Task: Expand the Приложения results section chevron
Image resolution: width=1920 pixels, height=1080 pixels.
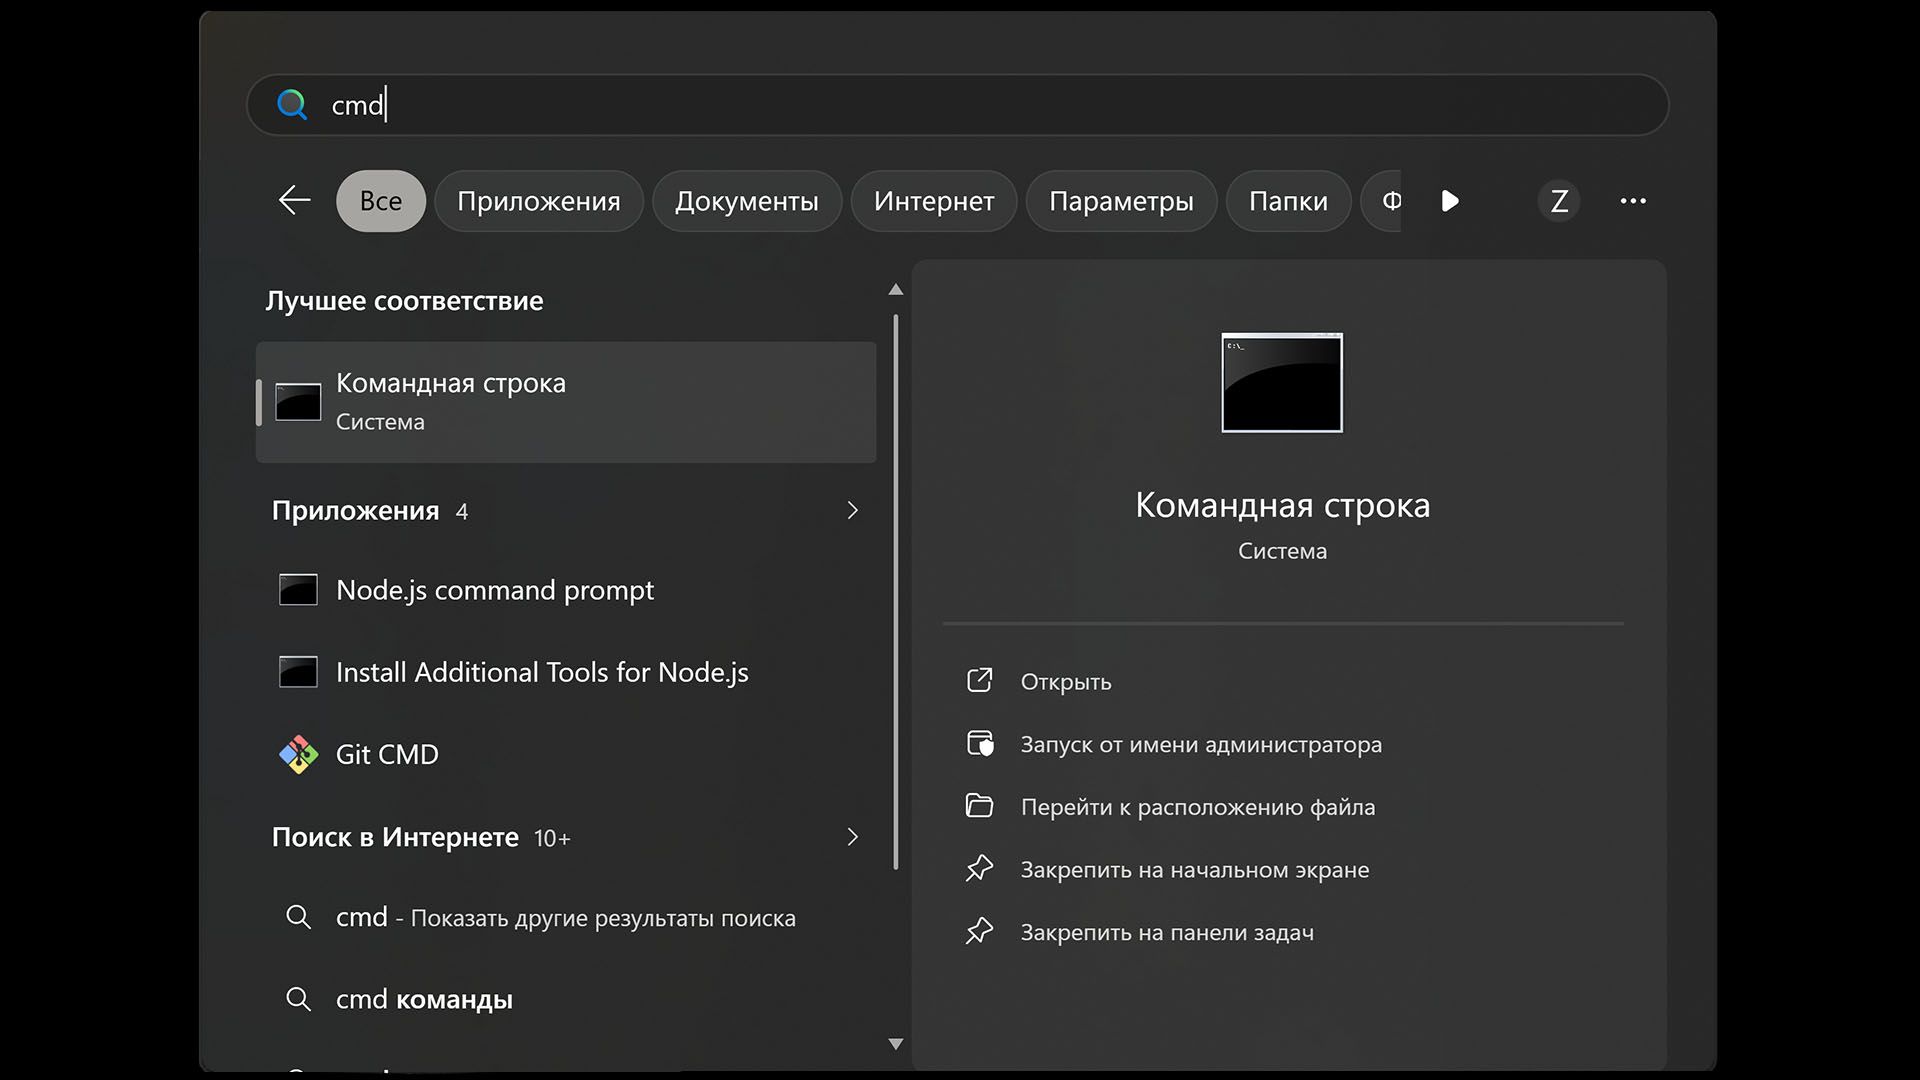Action: pyautogui.click(x=852, y=510)
